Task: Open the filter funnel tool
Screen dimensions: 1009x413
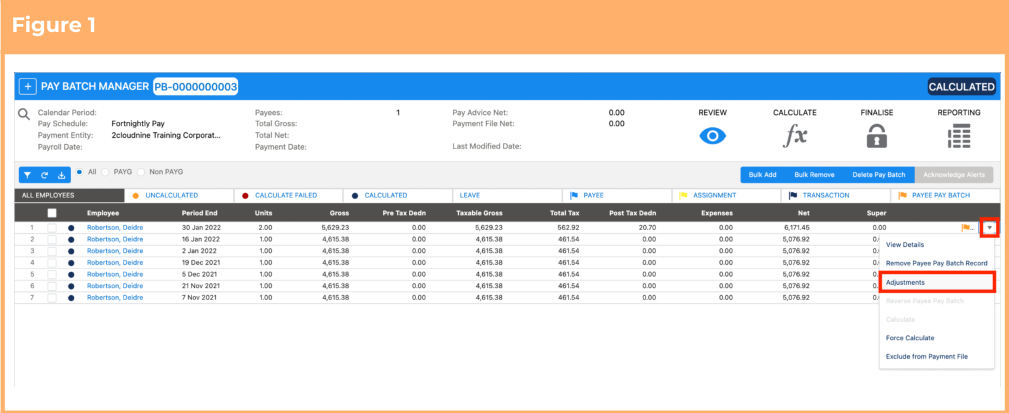Action: point(28,174)
